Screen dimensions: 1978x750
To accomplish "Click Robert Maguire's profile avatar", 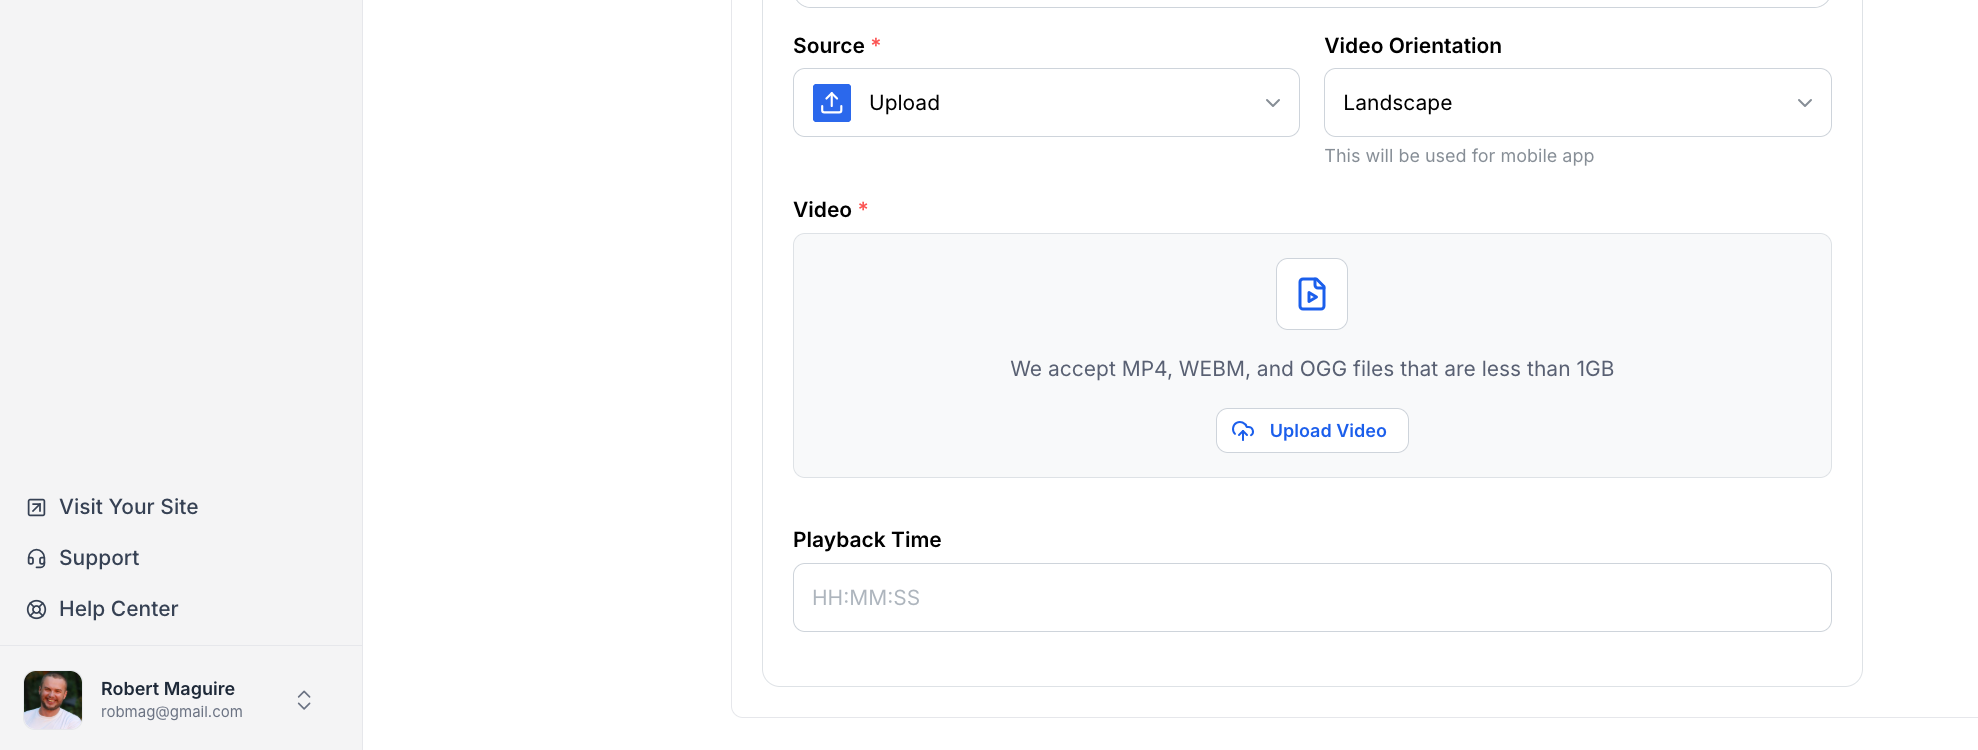I will (x=53, y=700).
